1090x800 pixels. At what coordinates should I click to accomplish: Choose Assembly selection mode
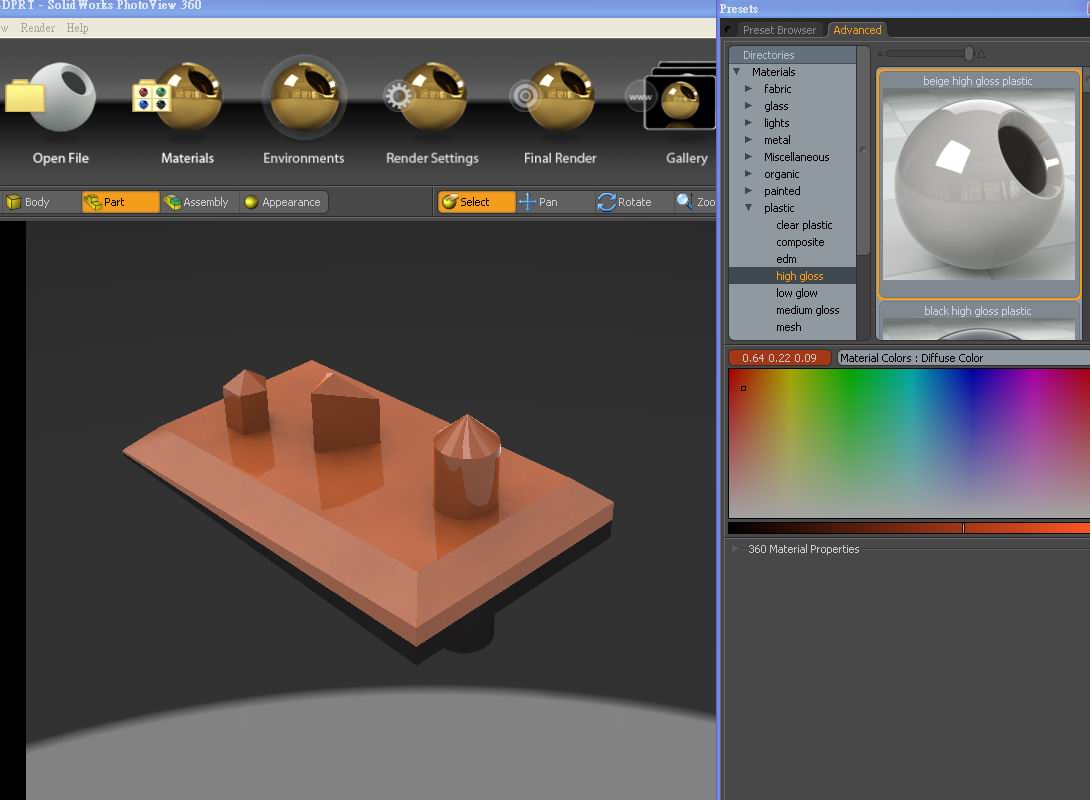[199, 202]
